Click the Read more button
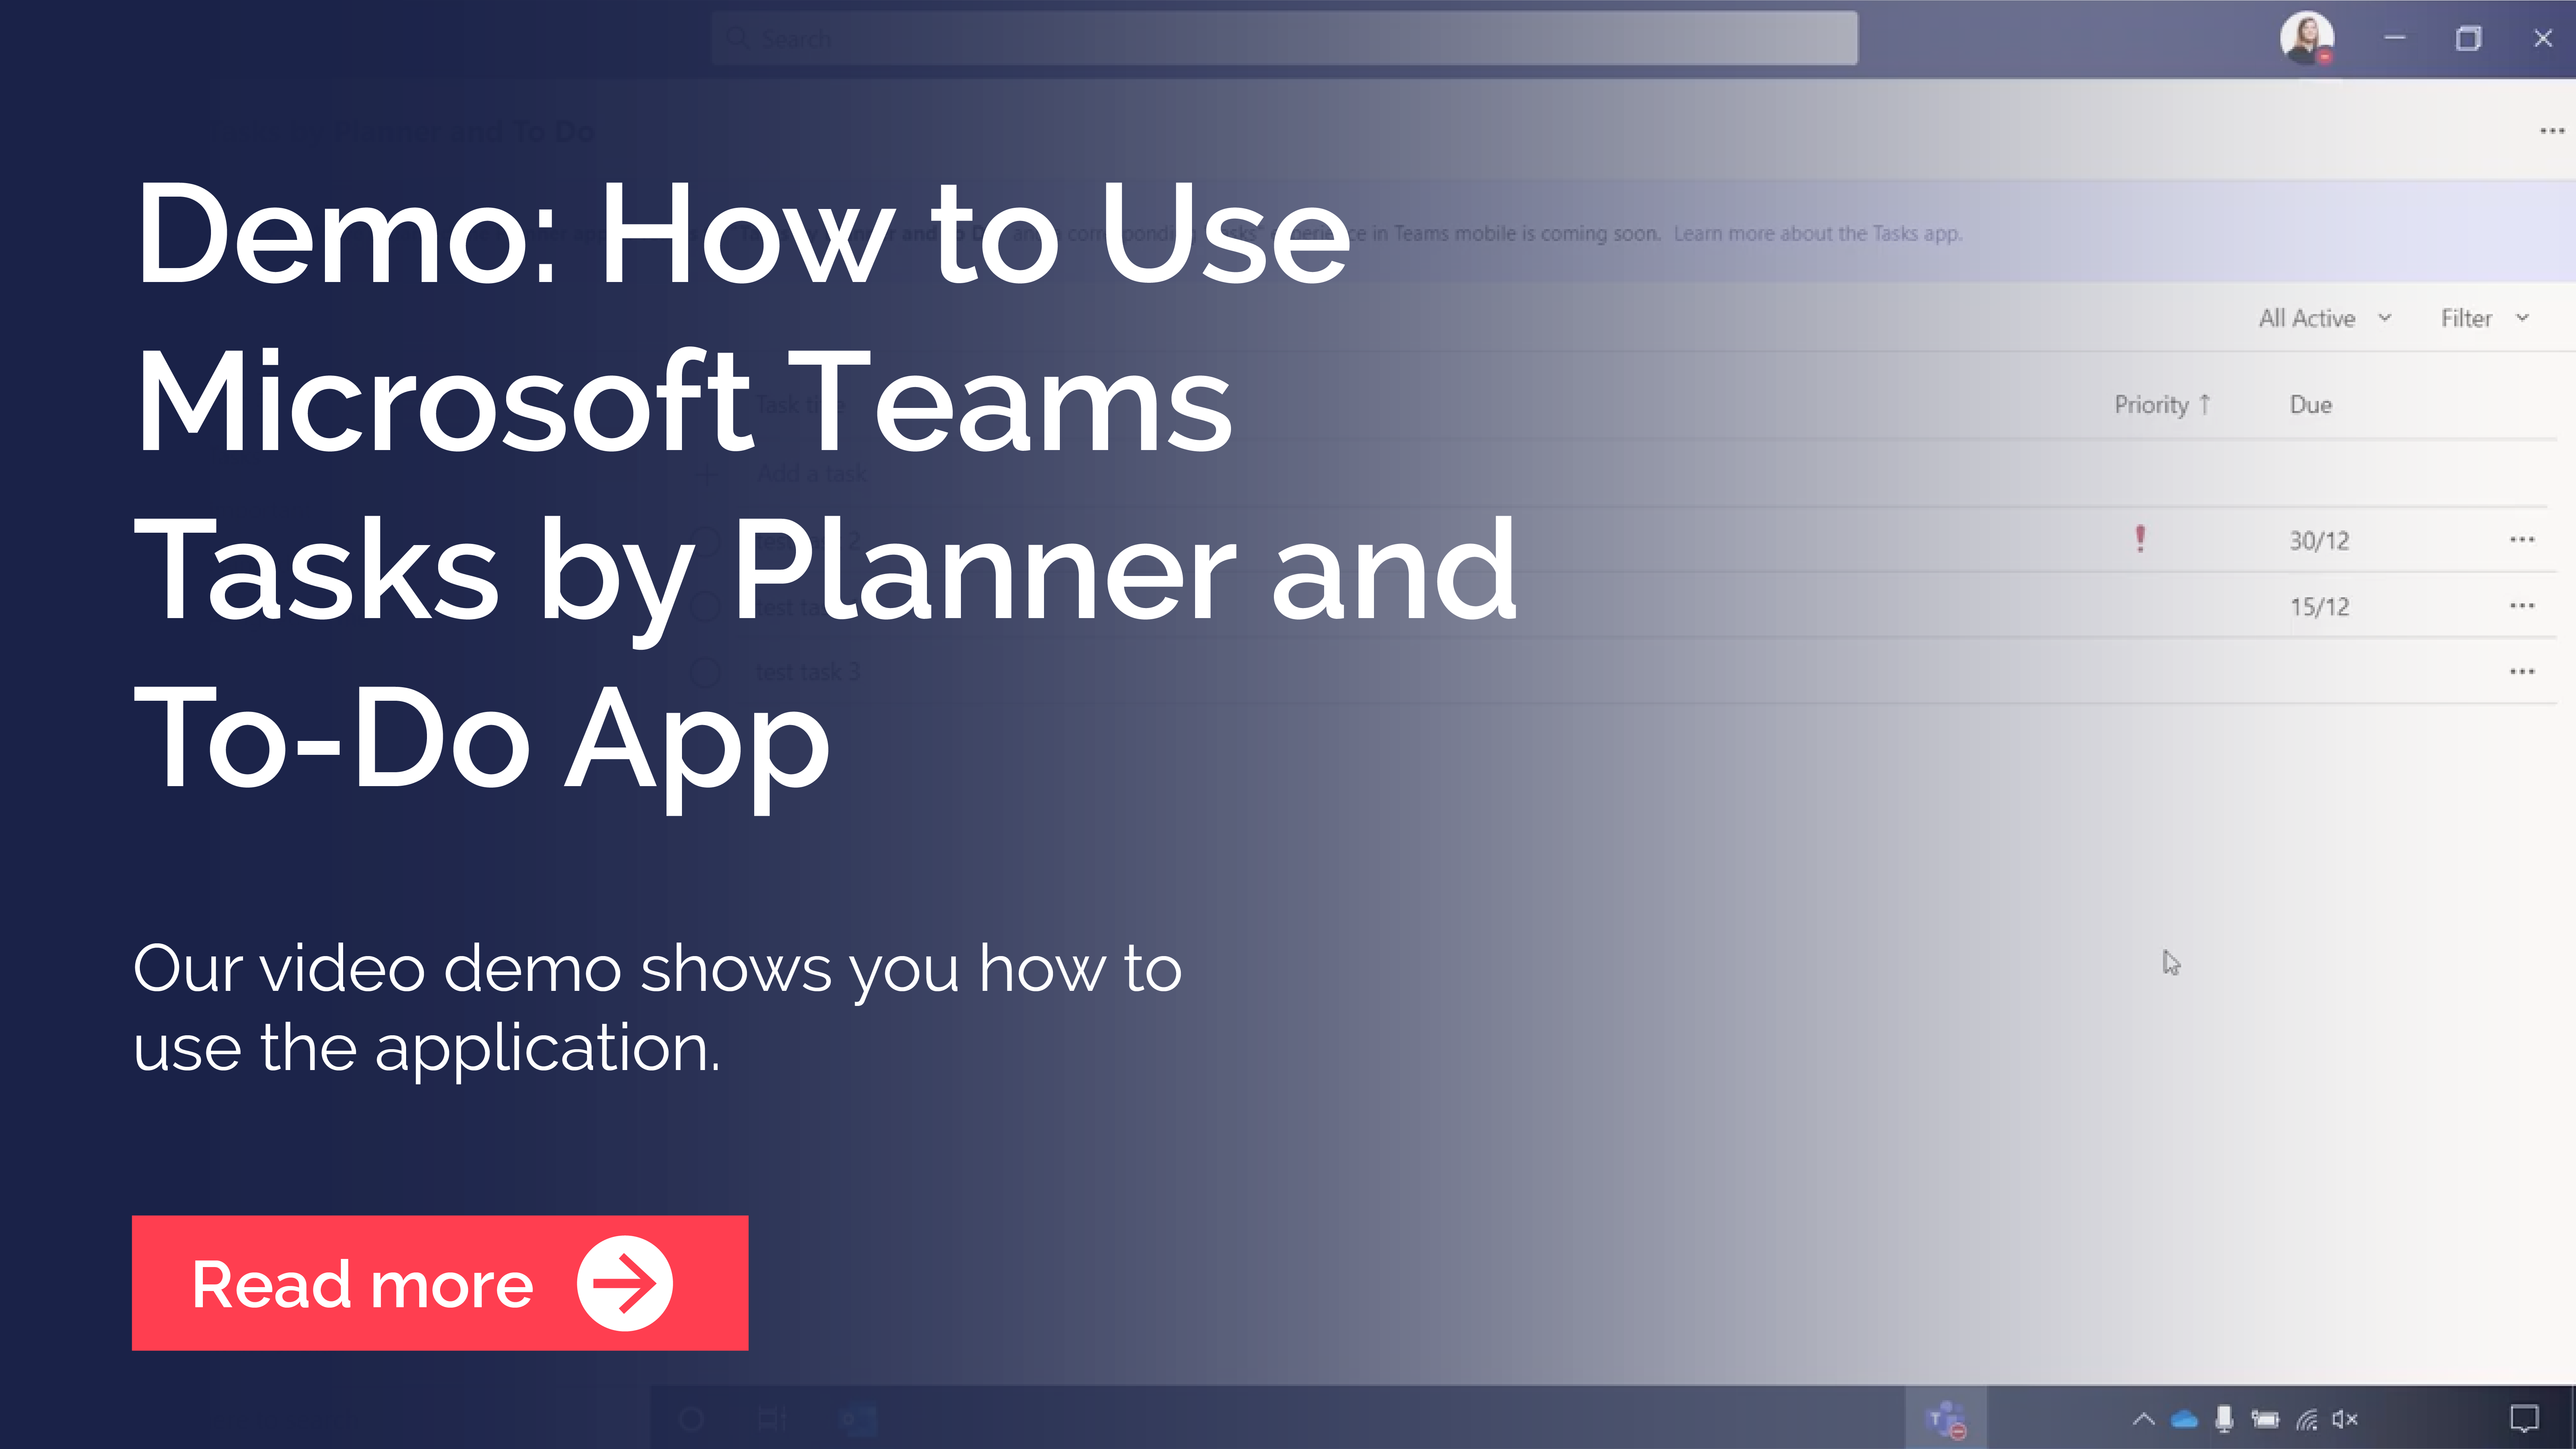 pos(440,1283)
